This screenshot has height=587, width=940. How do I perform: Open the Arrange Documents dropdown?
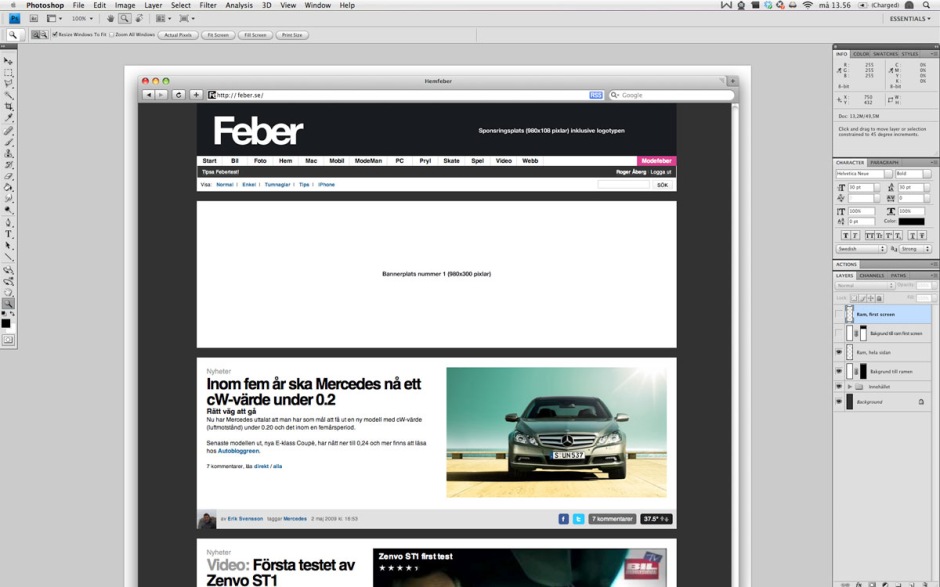point(163,19)
